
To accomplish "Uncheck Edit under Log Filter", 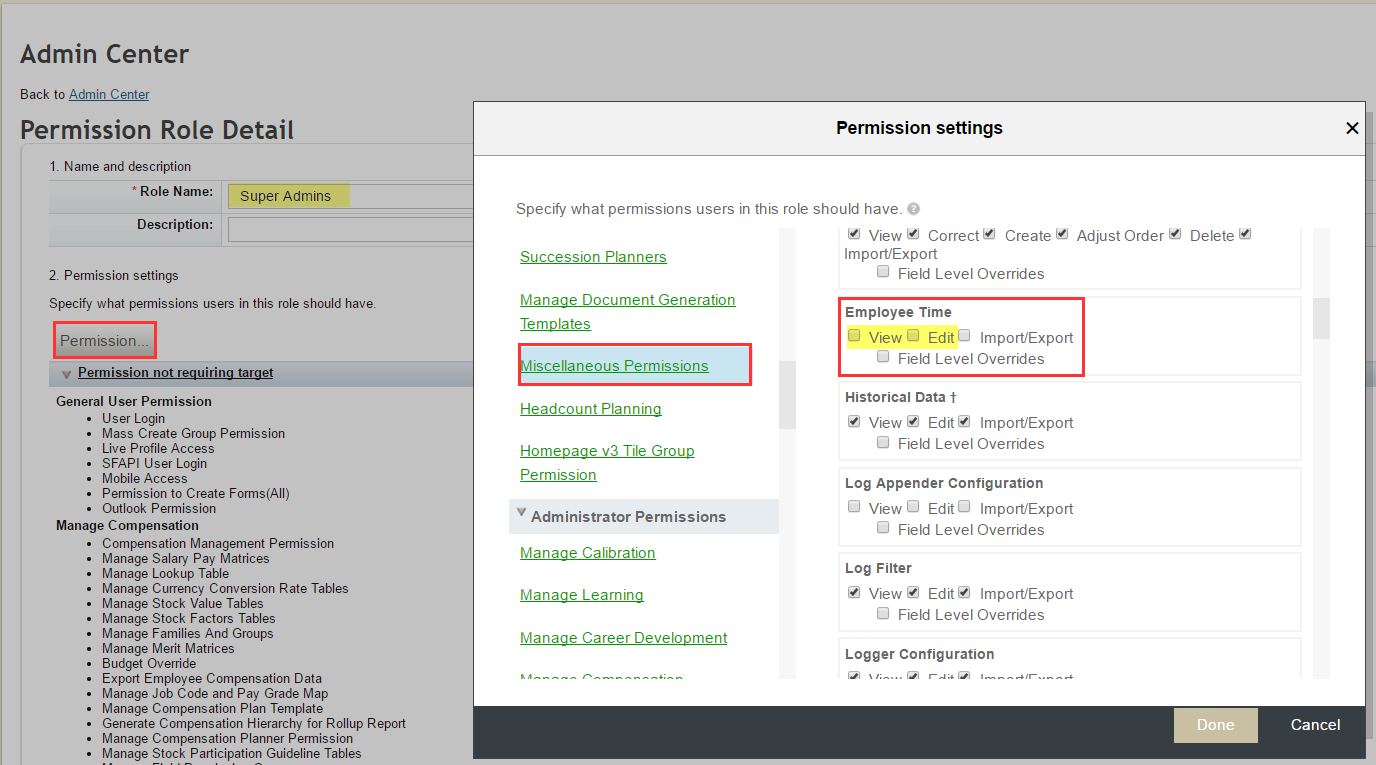I will click(x=913, y=592).
